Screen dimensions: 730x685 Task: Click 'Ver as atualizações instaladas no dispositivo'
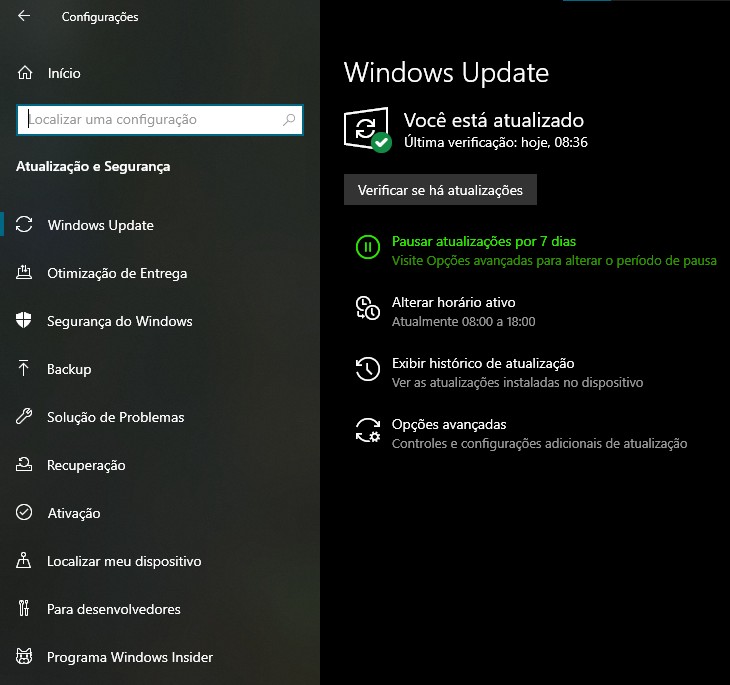517,382
